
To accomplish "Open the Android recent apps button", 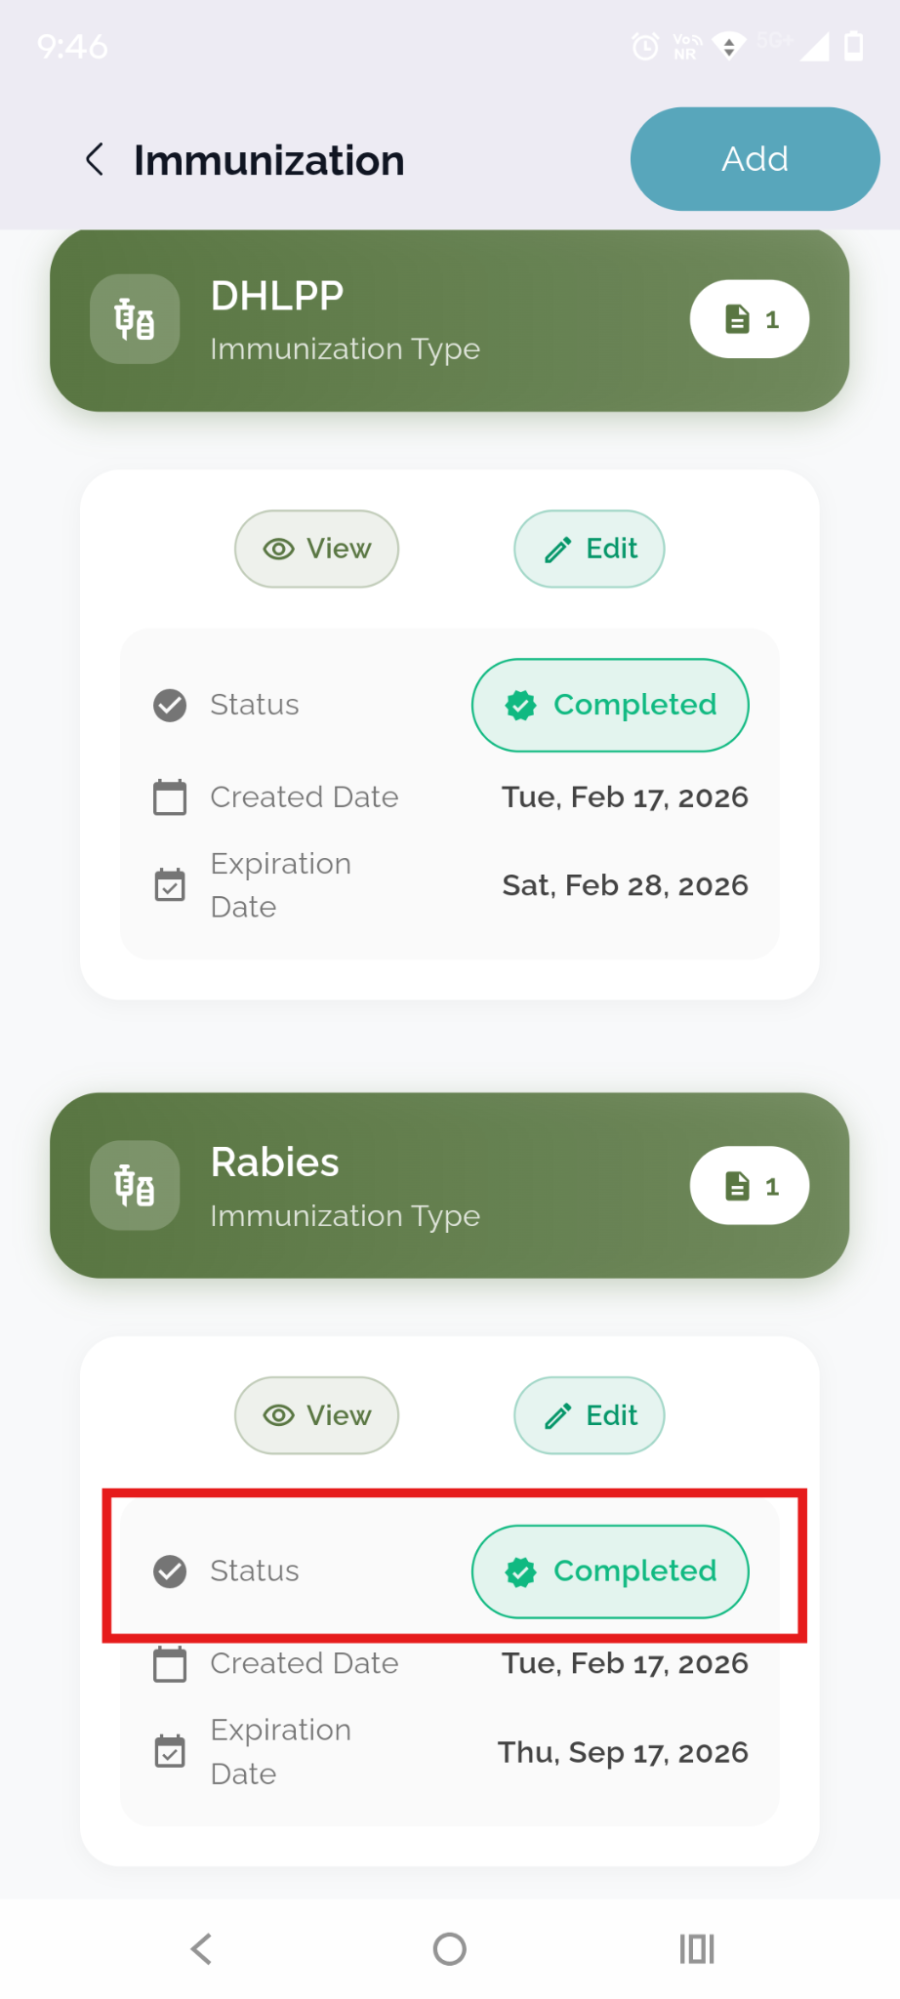I will 697,1948.
